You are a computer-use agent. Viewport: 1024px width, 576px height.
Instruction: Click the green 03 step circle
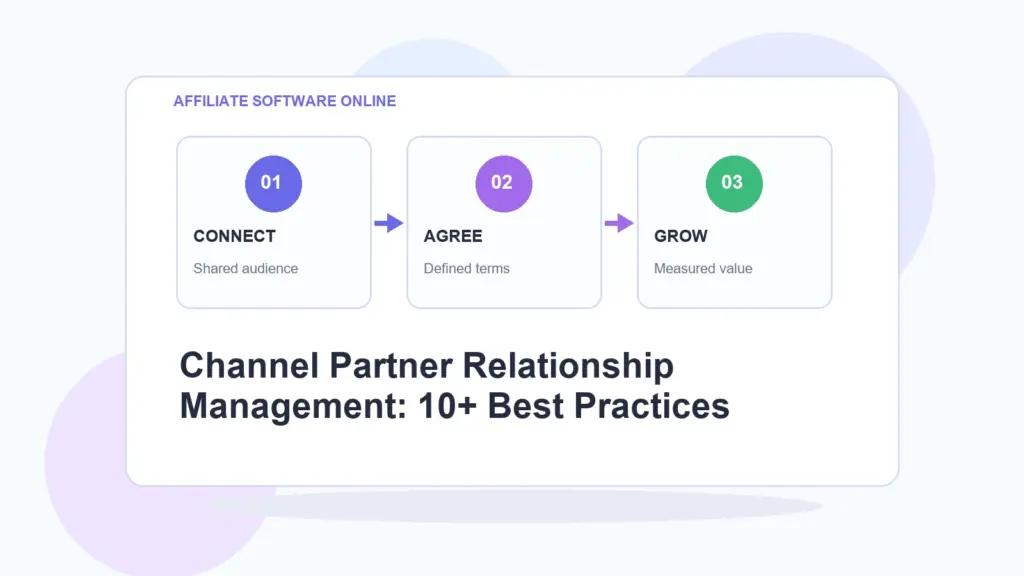[734, 184]
